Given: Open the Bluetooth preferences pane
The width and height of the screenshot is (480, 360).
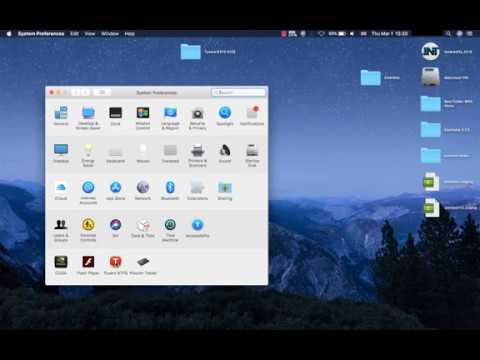Looking at the screenshot, I should coord(170,190).
